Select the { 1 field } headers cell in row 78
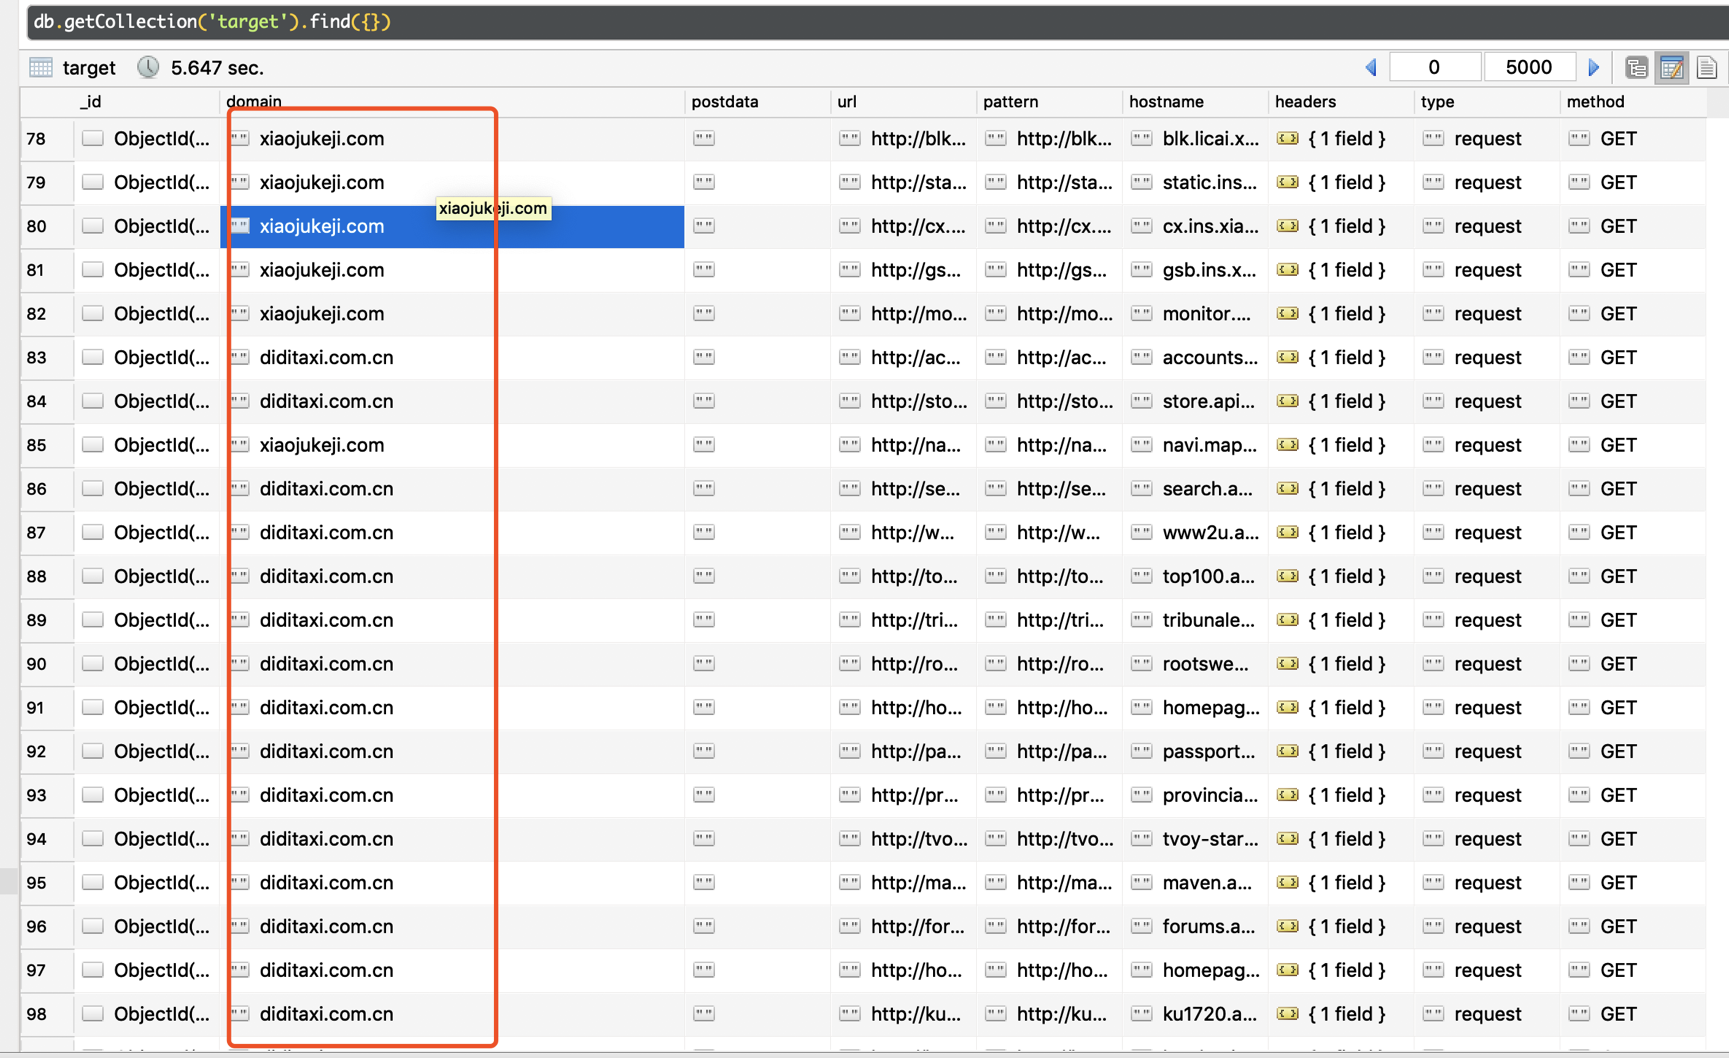This screenshot has height=1058, width=1729. tap(1341, 138)
